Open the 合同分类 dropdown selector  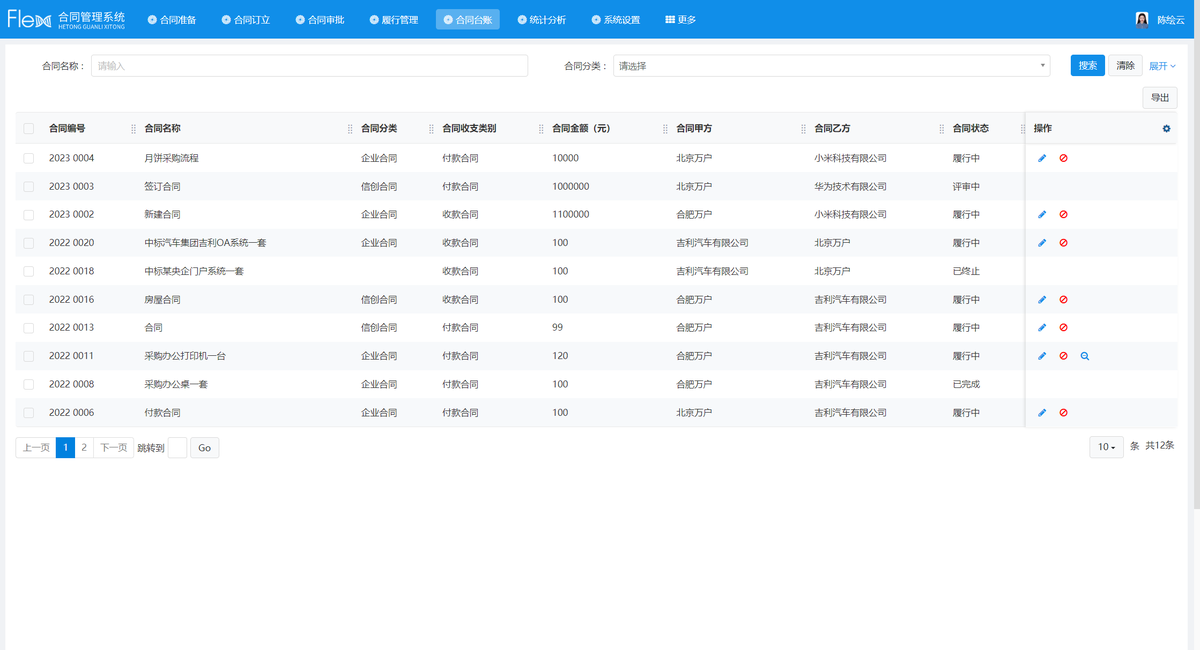pos(831,66)
